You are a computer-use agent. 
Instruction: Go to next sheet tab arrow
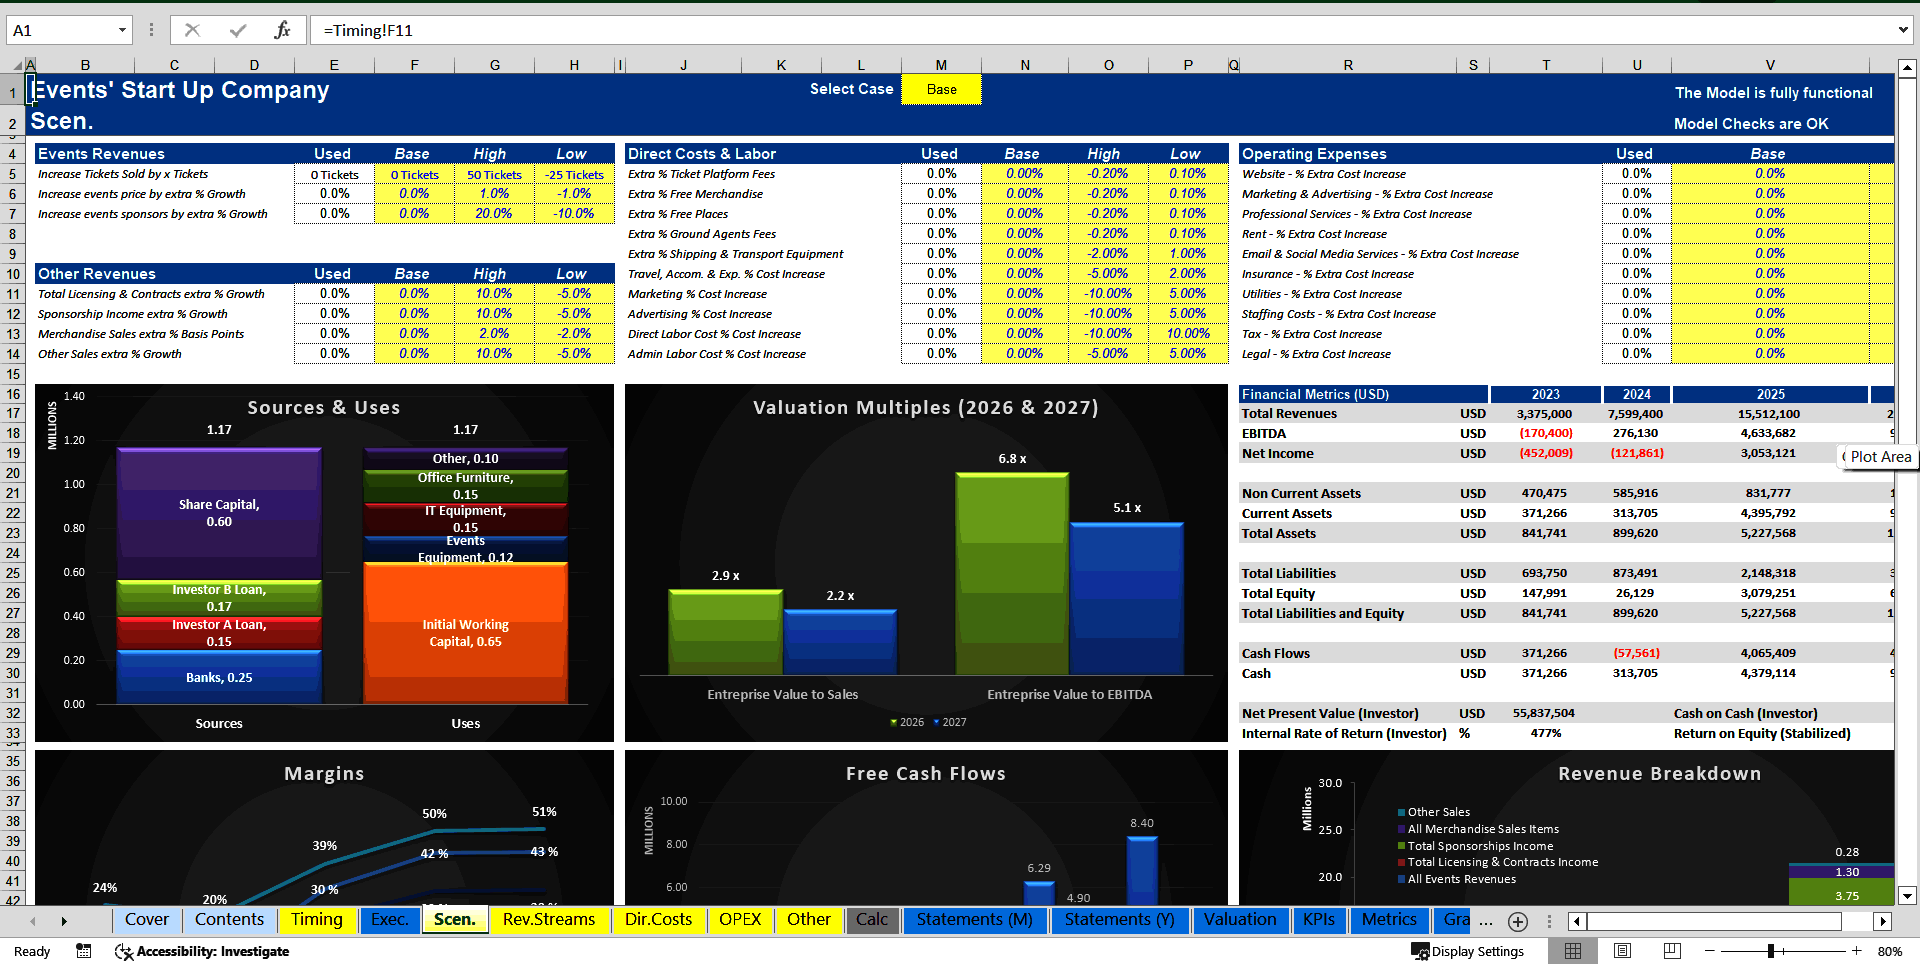coord(64,921)
